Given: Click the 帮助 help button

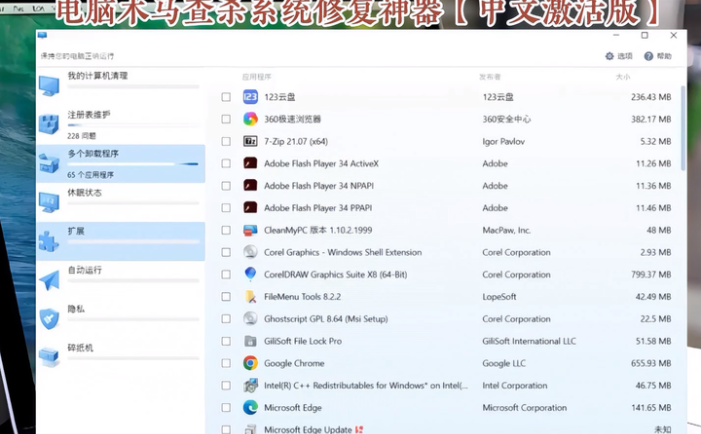Looking at the screenshot, I should (658, 56).
